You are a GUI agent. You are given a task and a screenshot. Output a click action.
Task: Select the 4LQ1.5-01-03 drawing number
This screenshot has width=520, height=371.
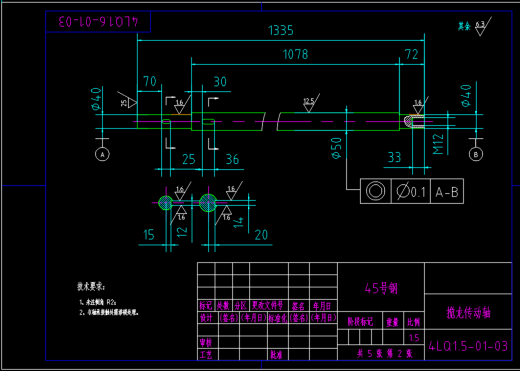pyautogui.click(x=468, y=346)
